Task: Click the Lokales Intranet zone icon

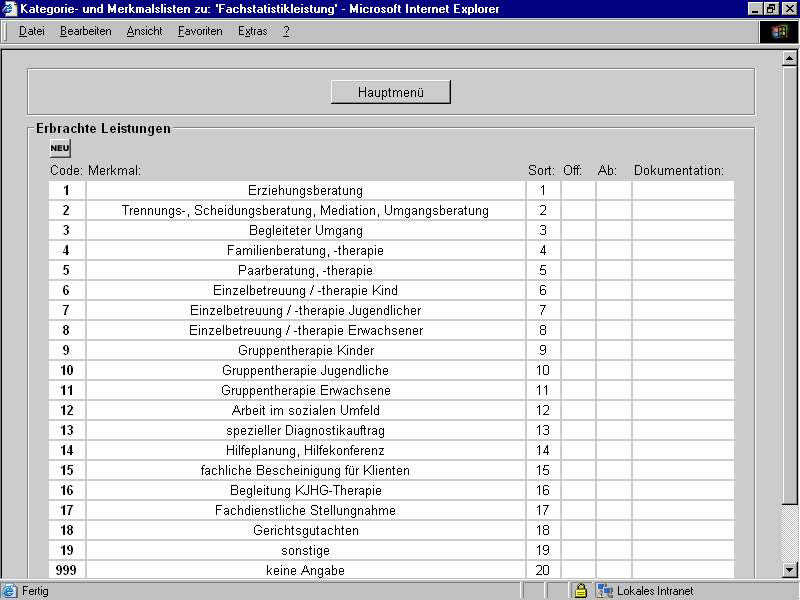Action: 603,590
